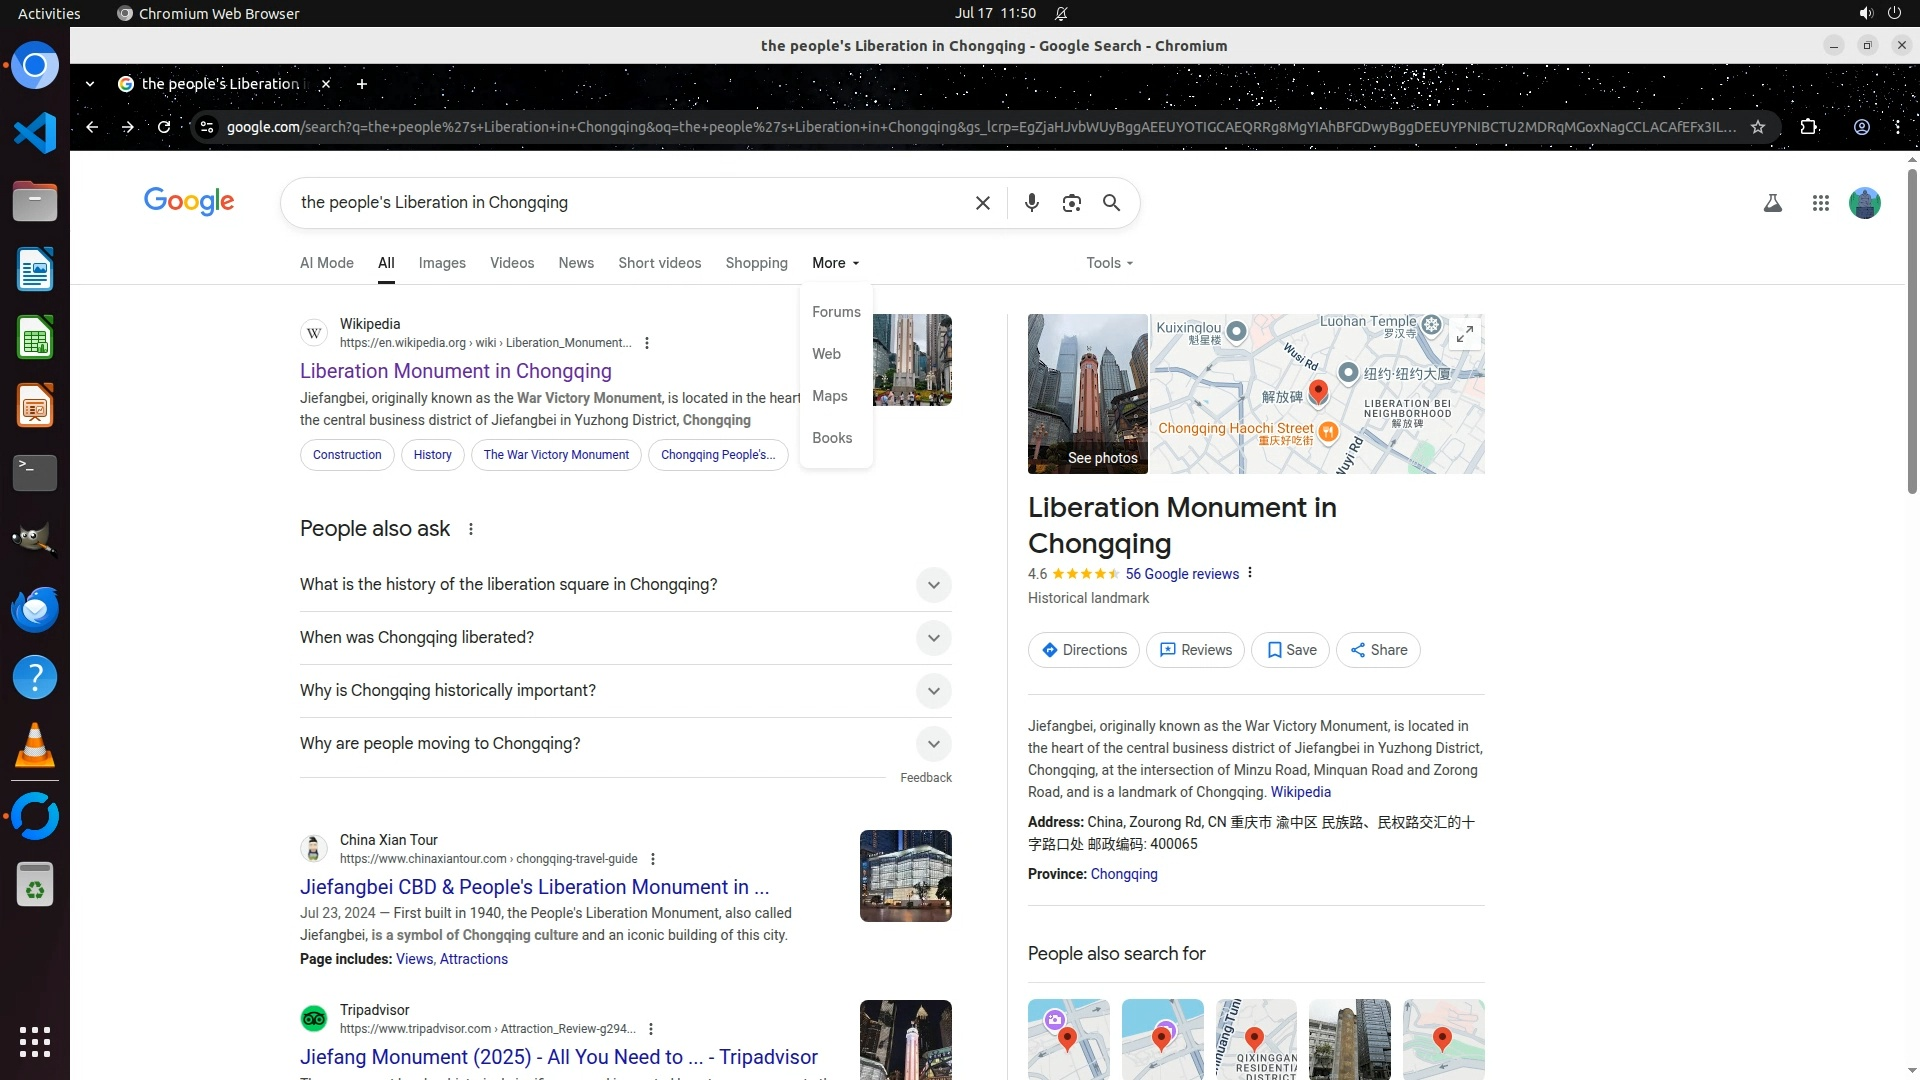Select Maps from the More menu
Viewport: 1920px width, 1080px height.
[x=829, y=396]
